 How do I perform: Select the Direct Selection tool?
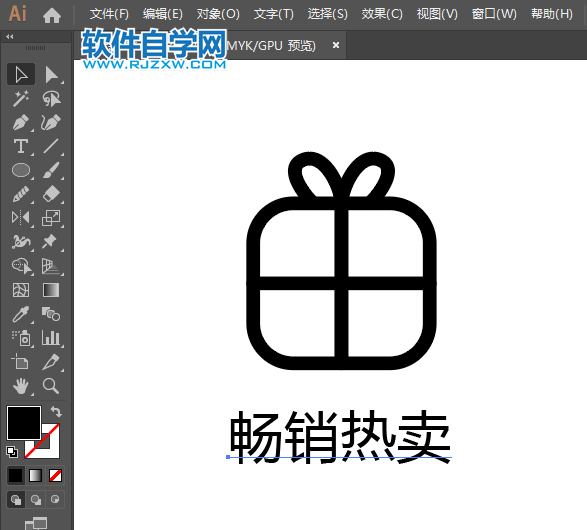pyautogui.click(x=51, y=74)
